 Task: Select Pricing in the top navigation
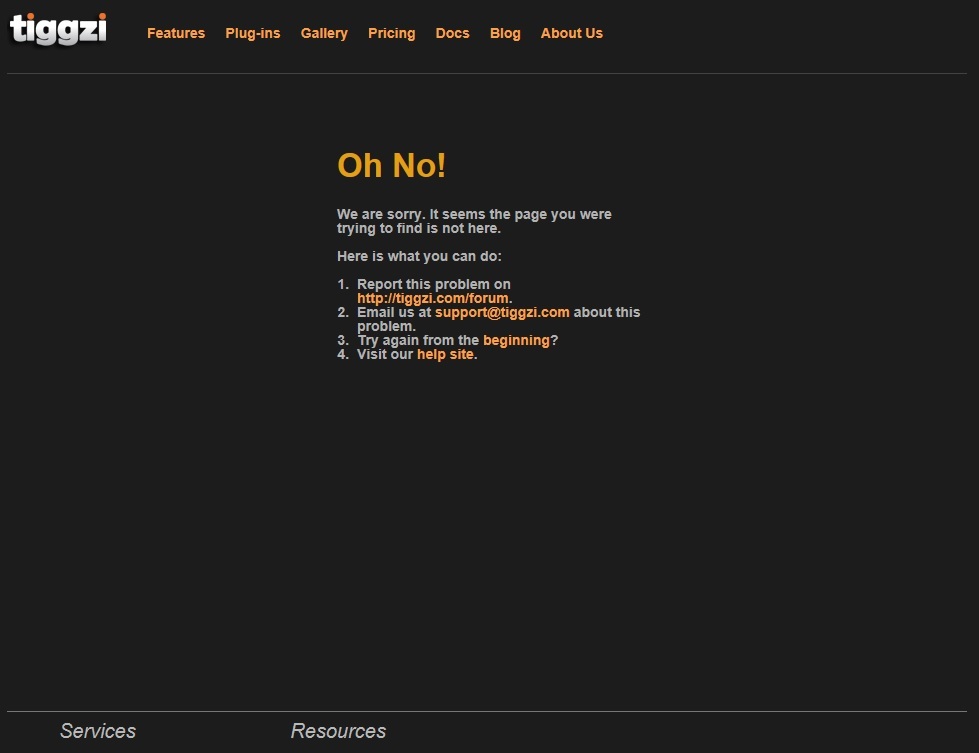(391, 33)
